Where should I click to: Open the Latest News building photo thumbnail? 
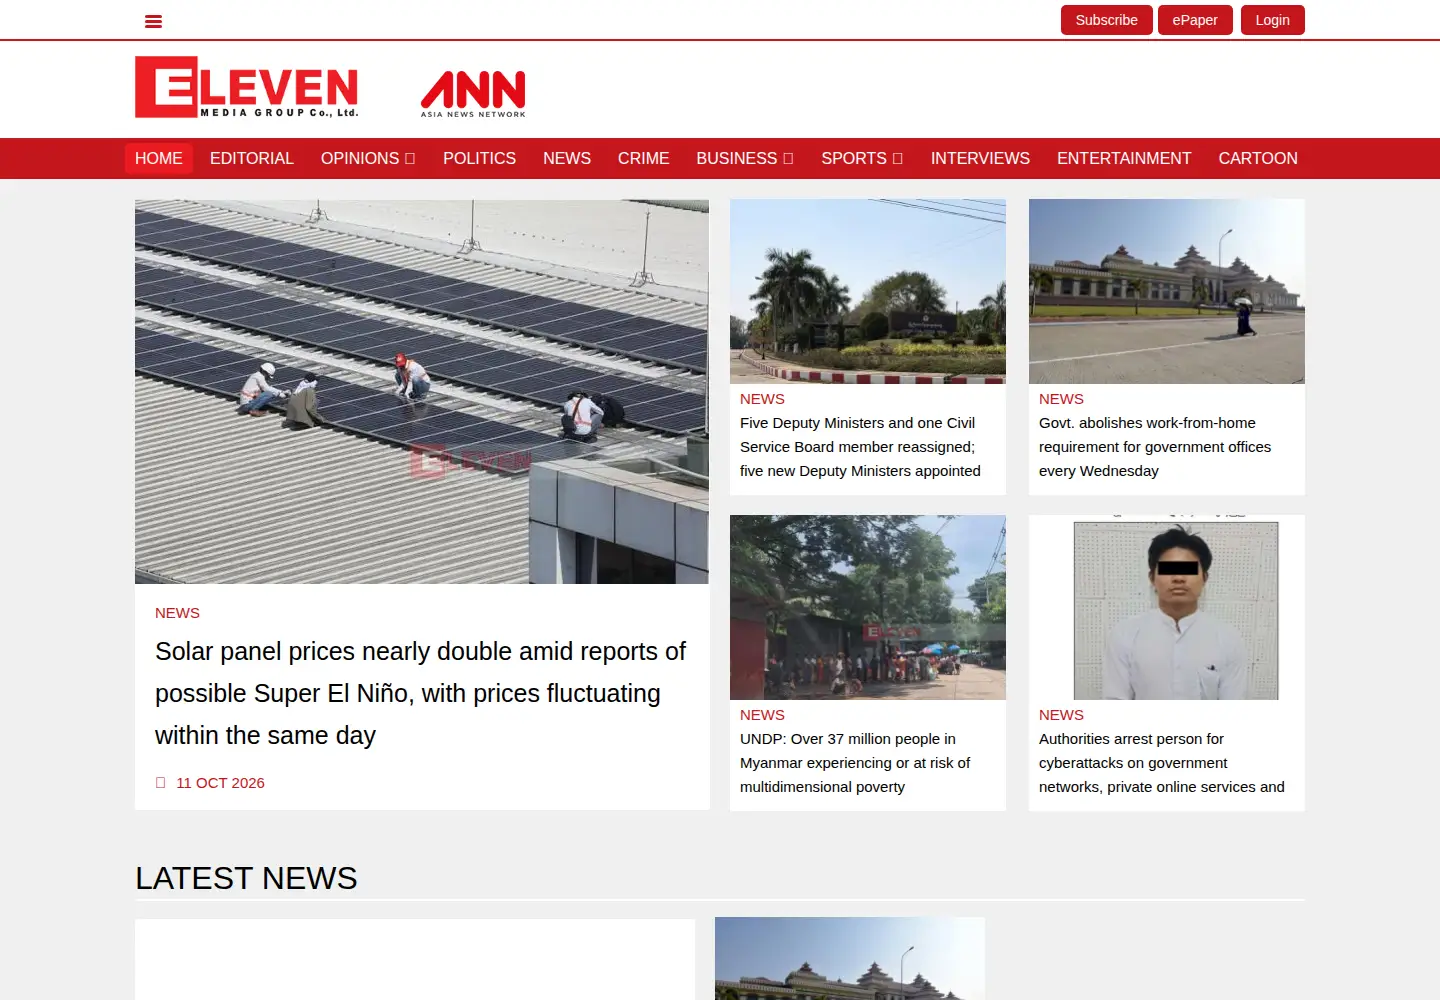850,958
